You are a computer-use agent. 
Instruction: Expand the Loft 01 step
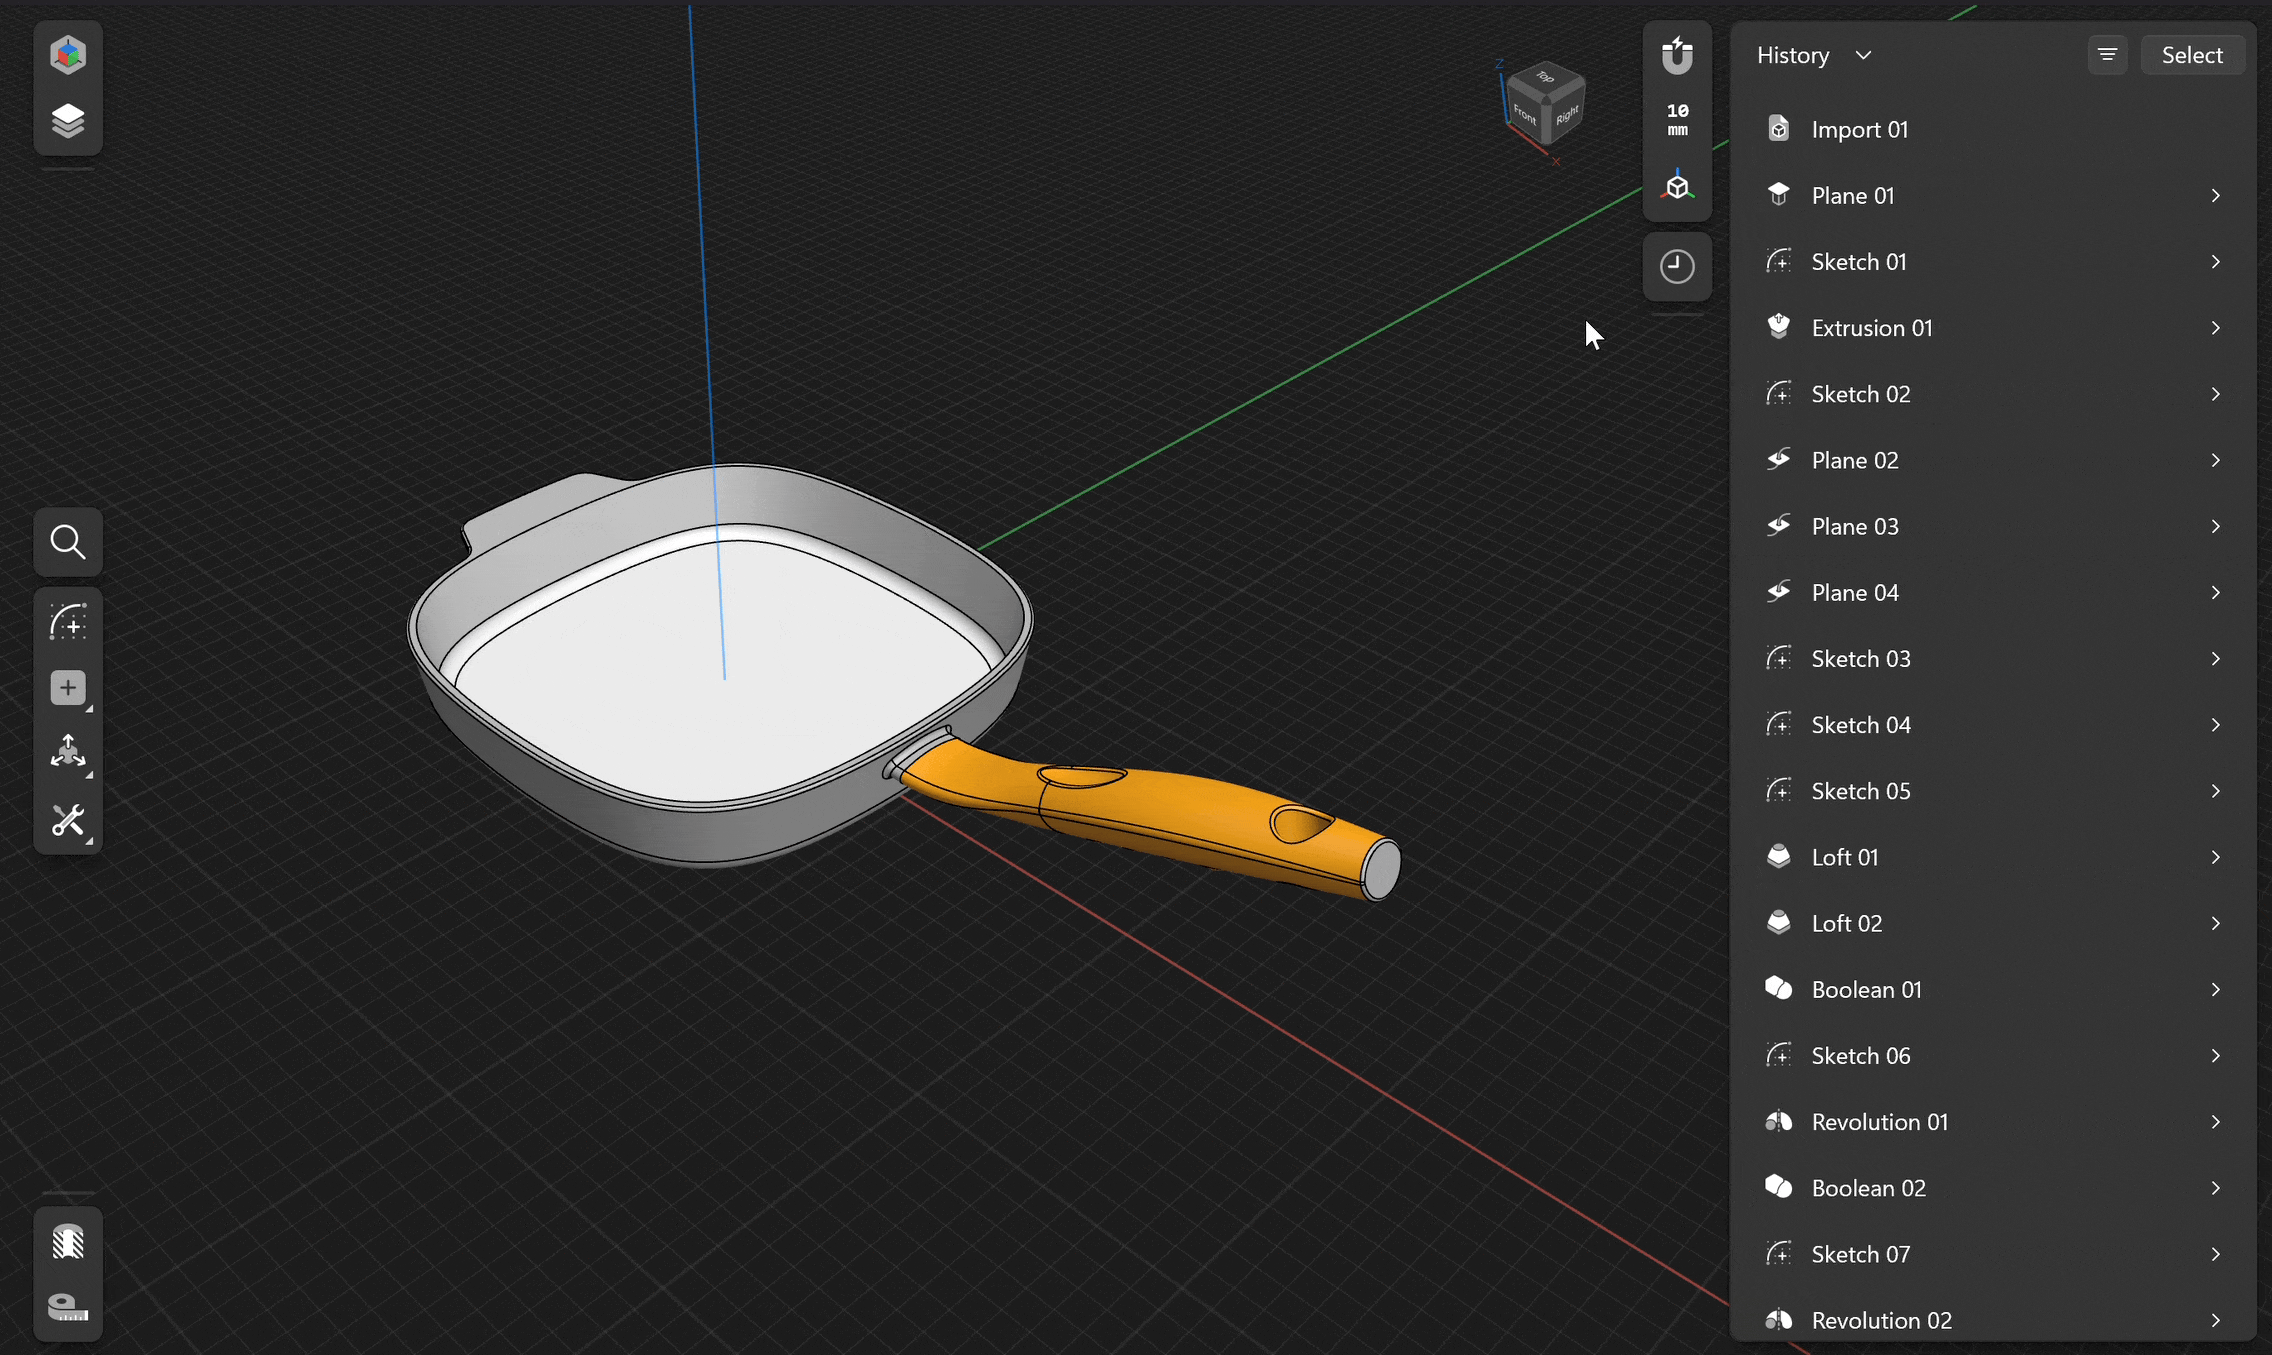tap(2216, 857)
